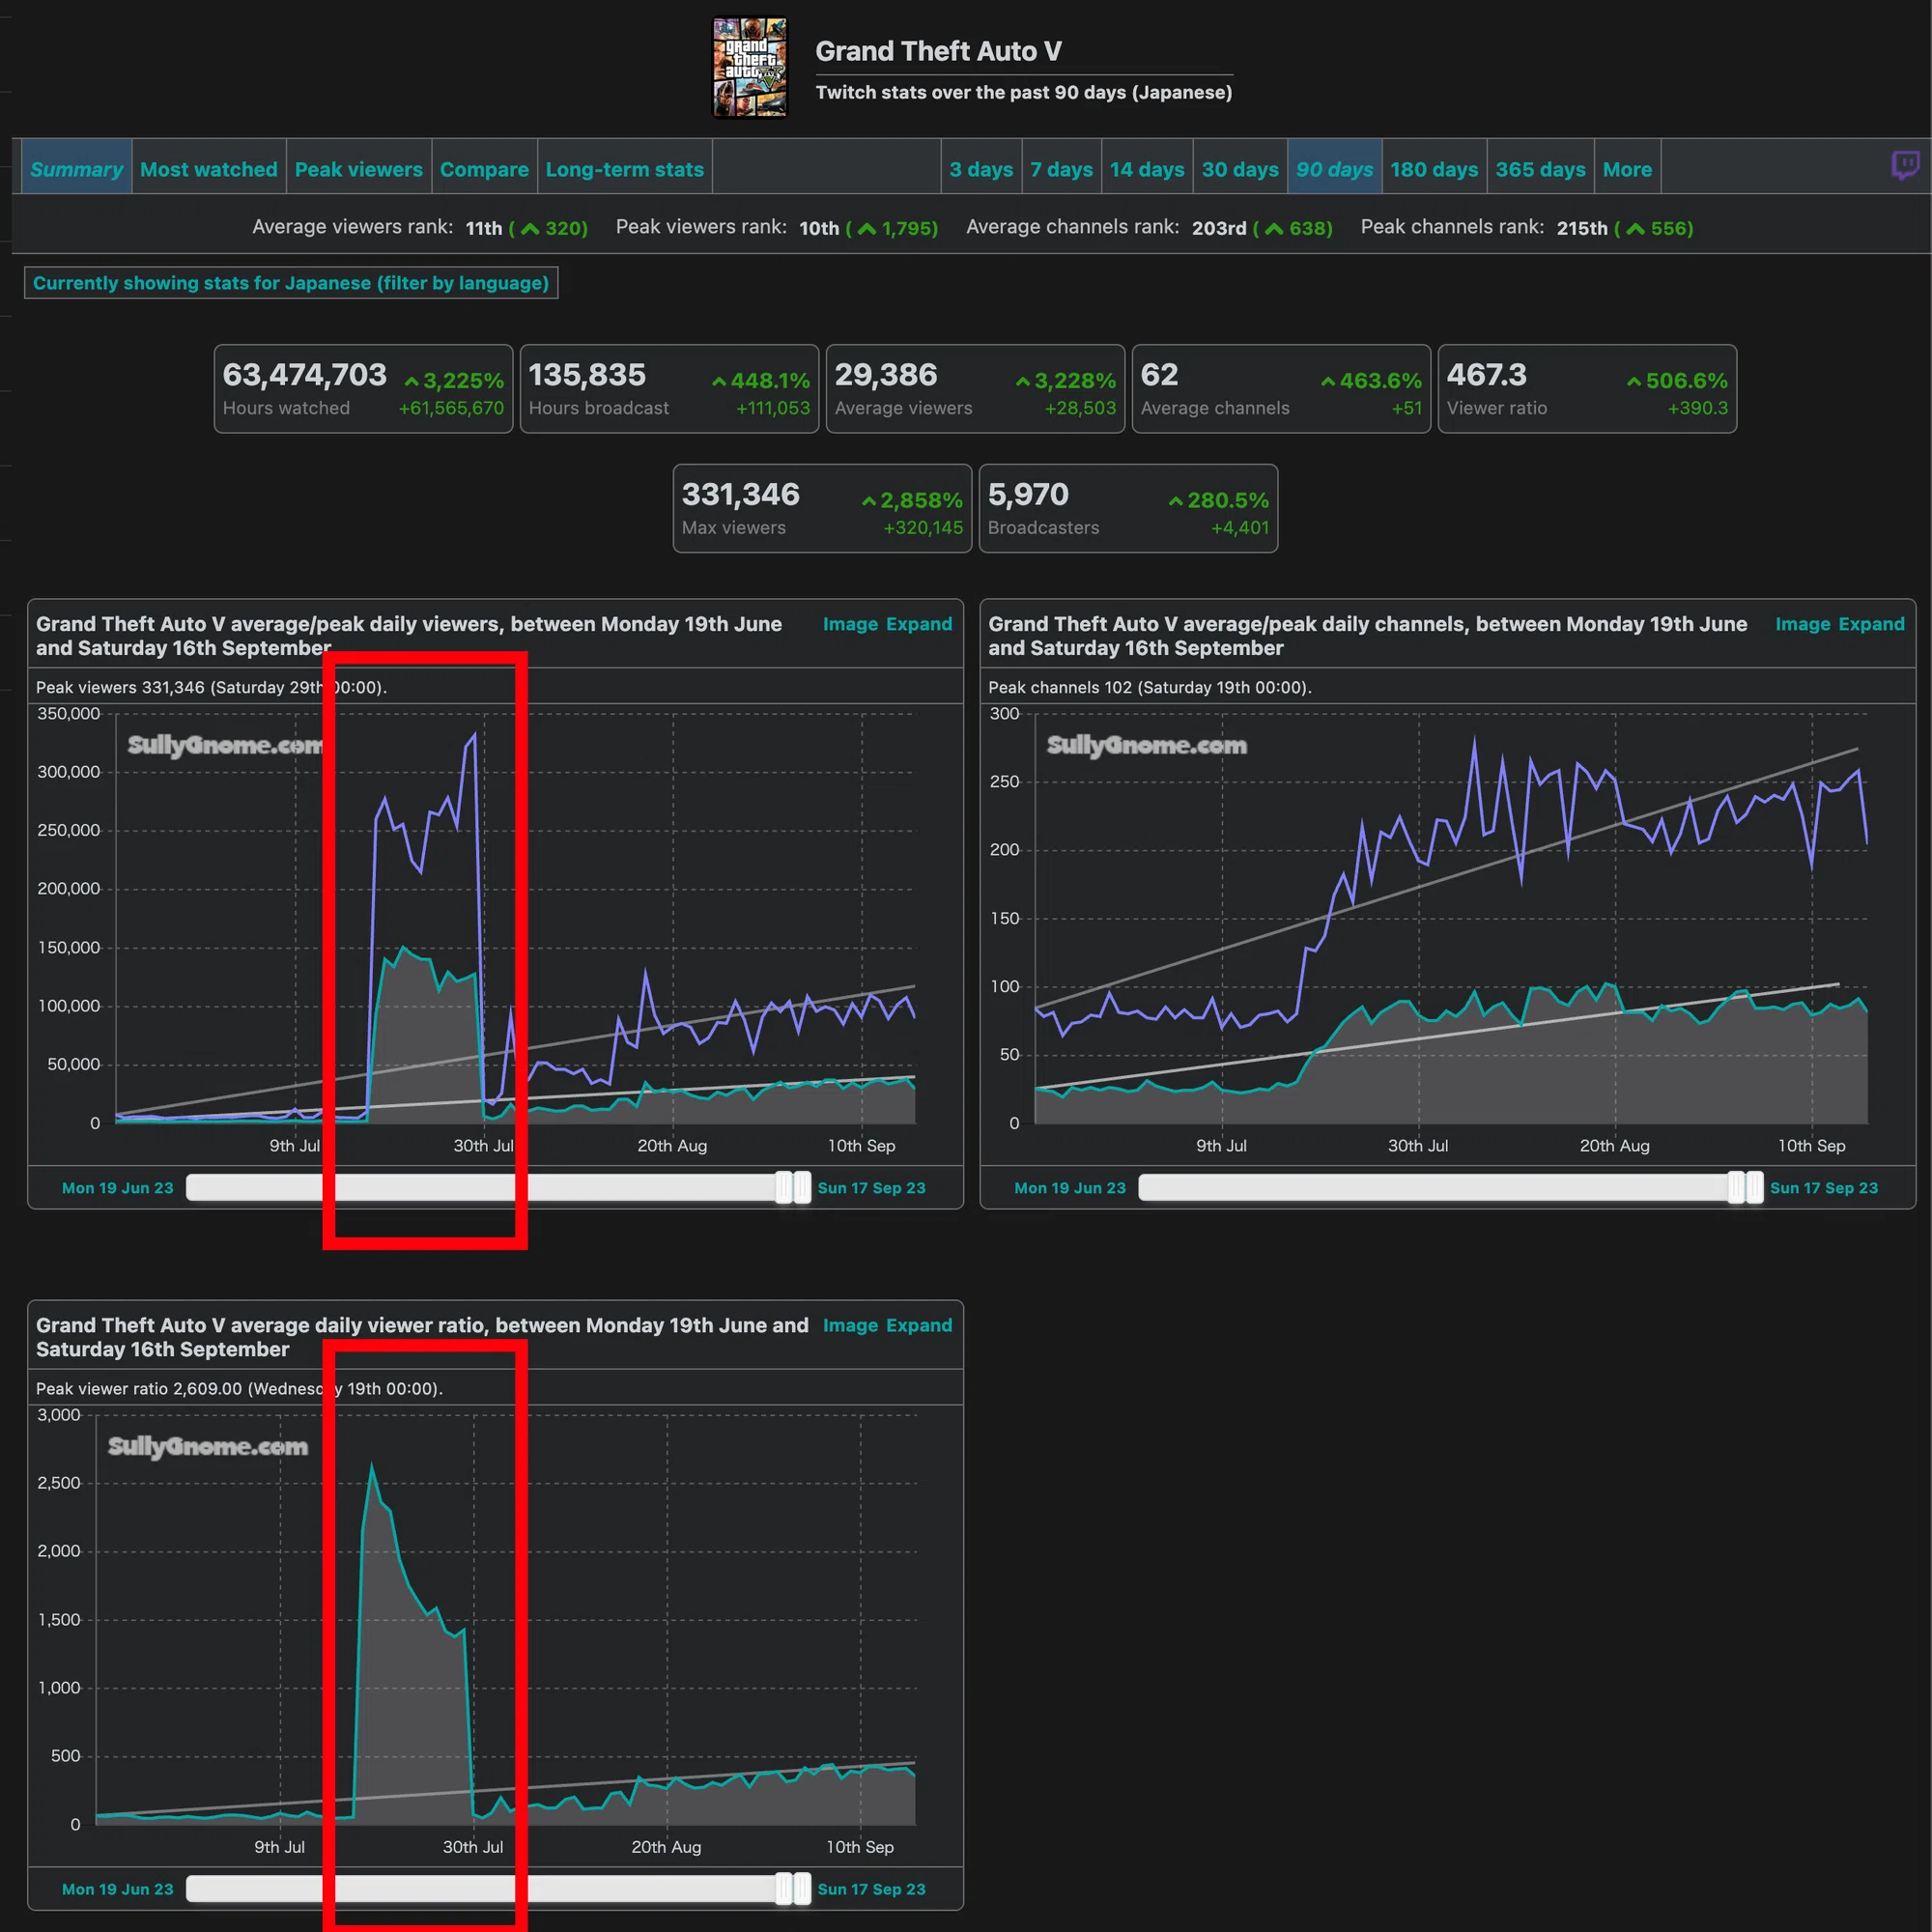Screen dimensions: 1932x1932
Task: Click the Average channels rank 203rd text
Action: pyautogui.click(x=1150, y=228)
